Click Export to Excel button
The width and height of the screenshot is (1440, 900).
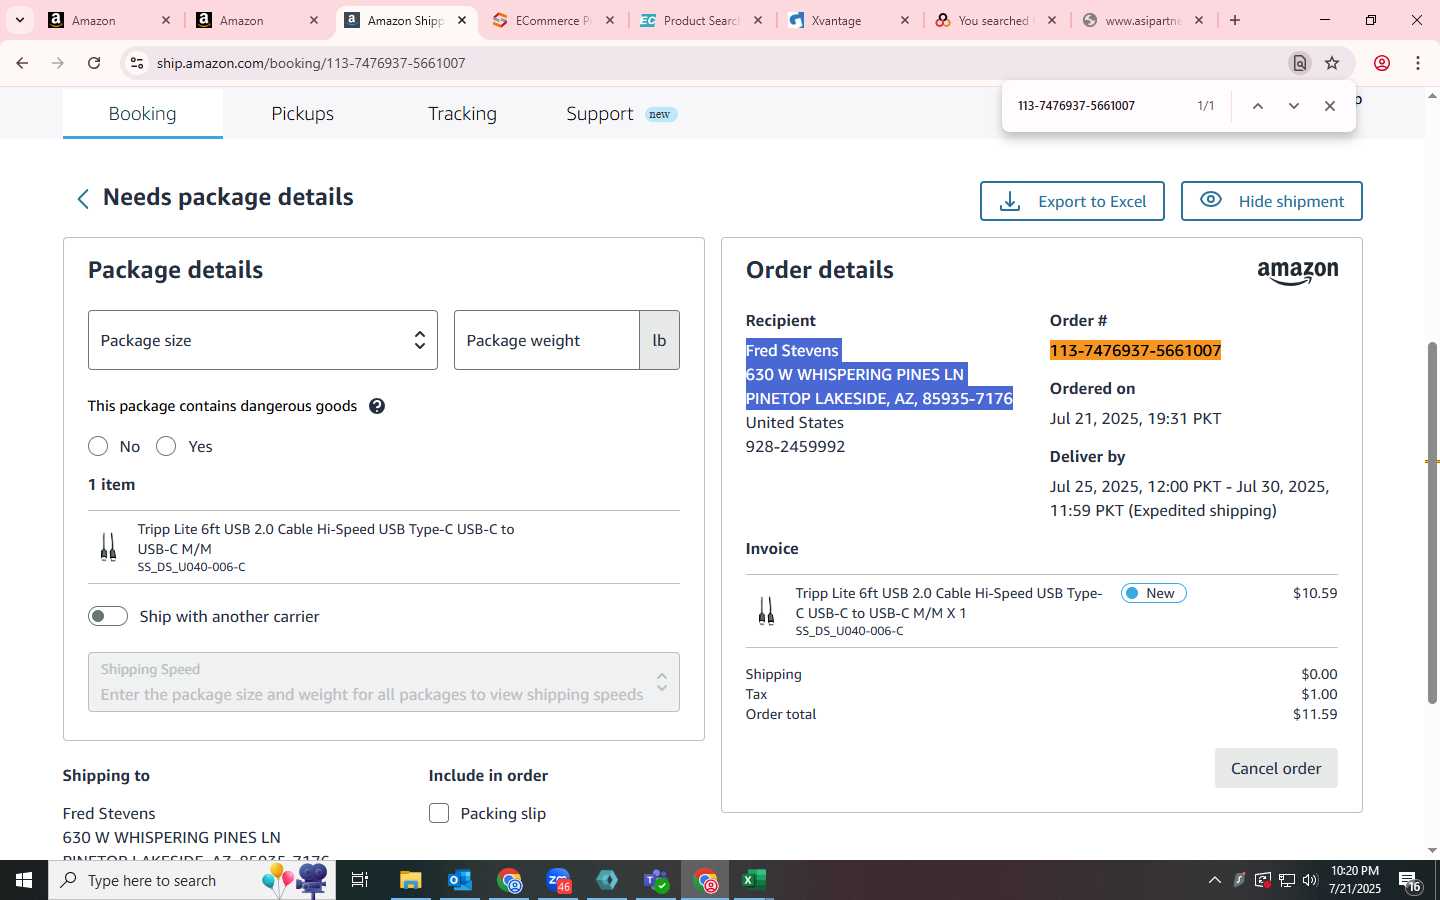click(1072, 201)
